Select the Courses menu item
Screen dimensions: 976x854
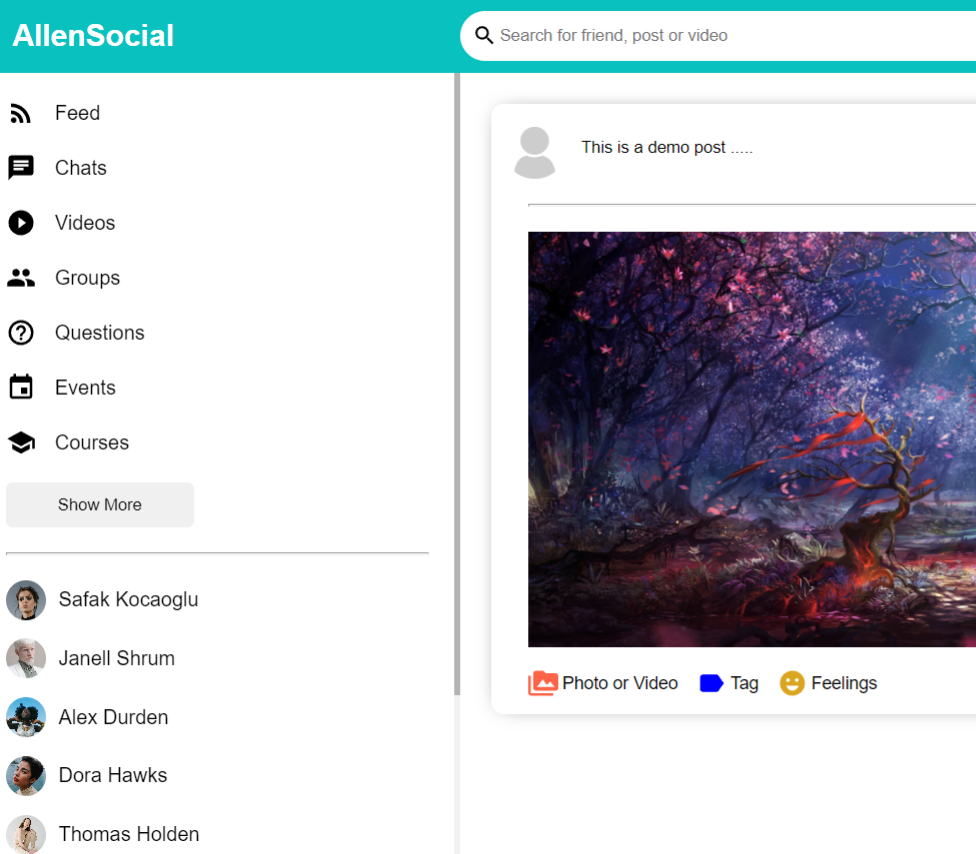pyautogui.click(x=92, y=443)
